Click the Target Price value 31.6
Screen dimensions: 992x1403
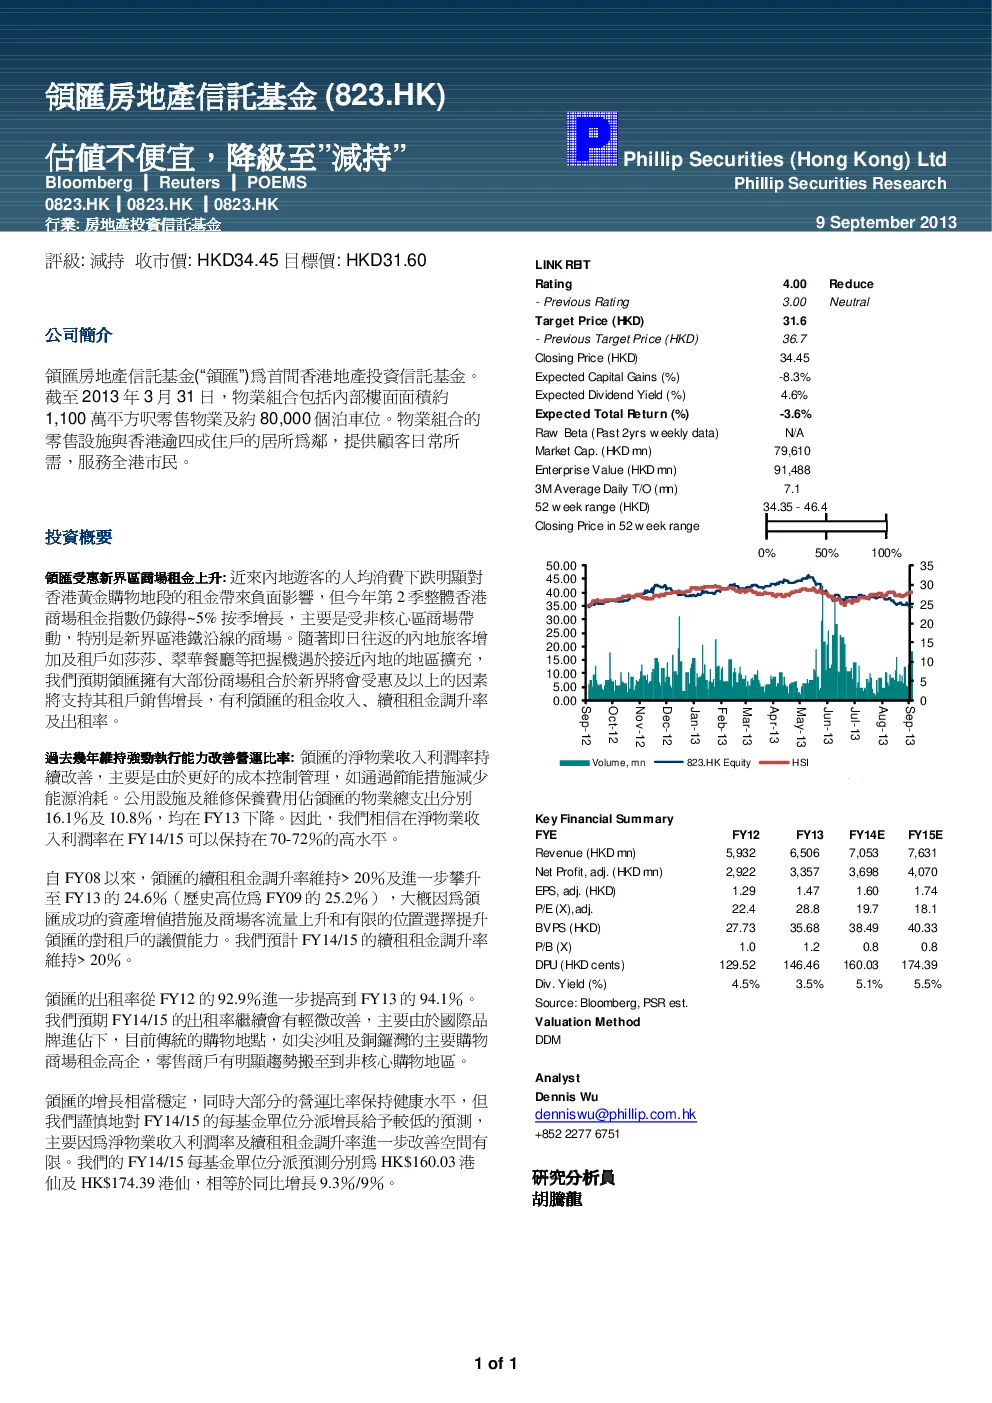pos(795,321)
